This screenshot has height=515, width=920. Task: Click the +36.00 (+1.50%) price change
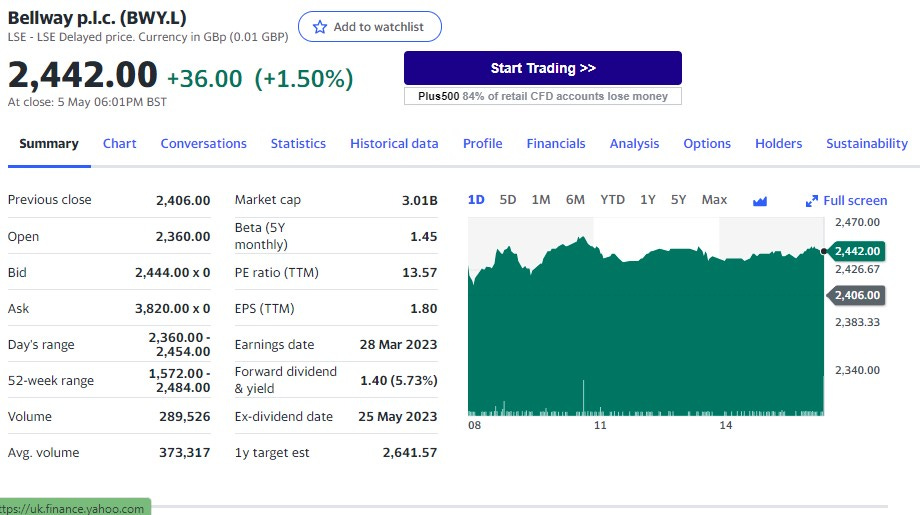(261, 79)
